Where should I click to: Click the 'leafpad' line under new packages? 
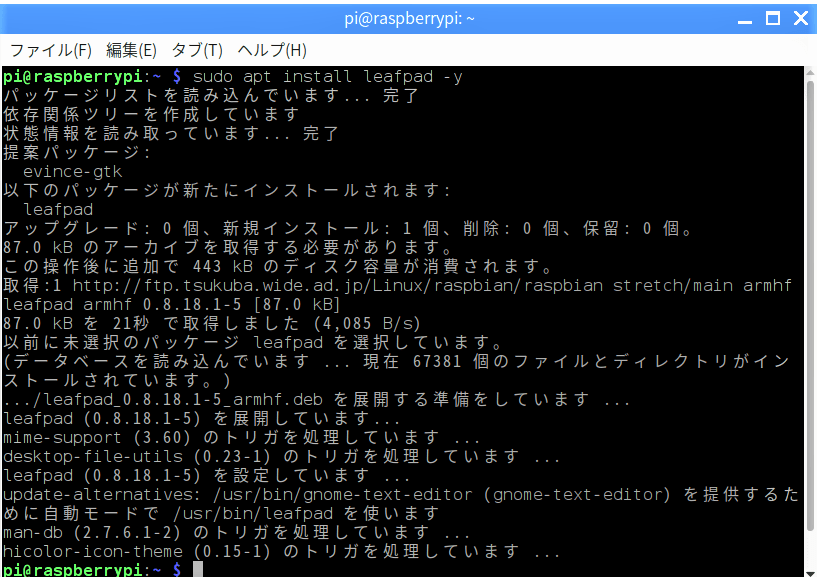[58, 209]
